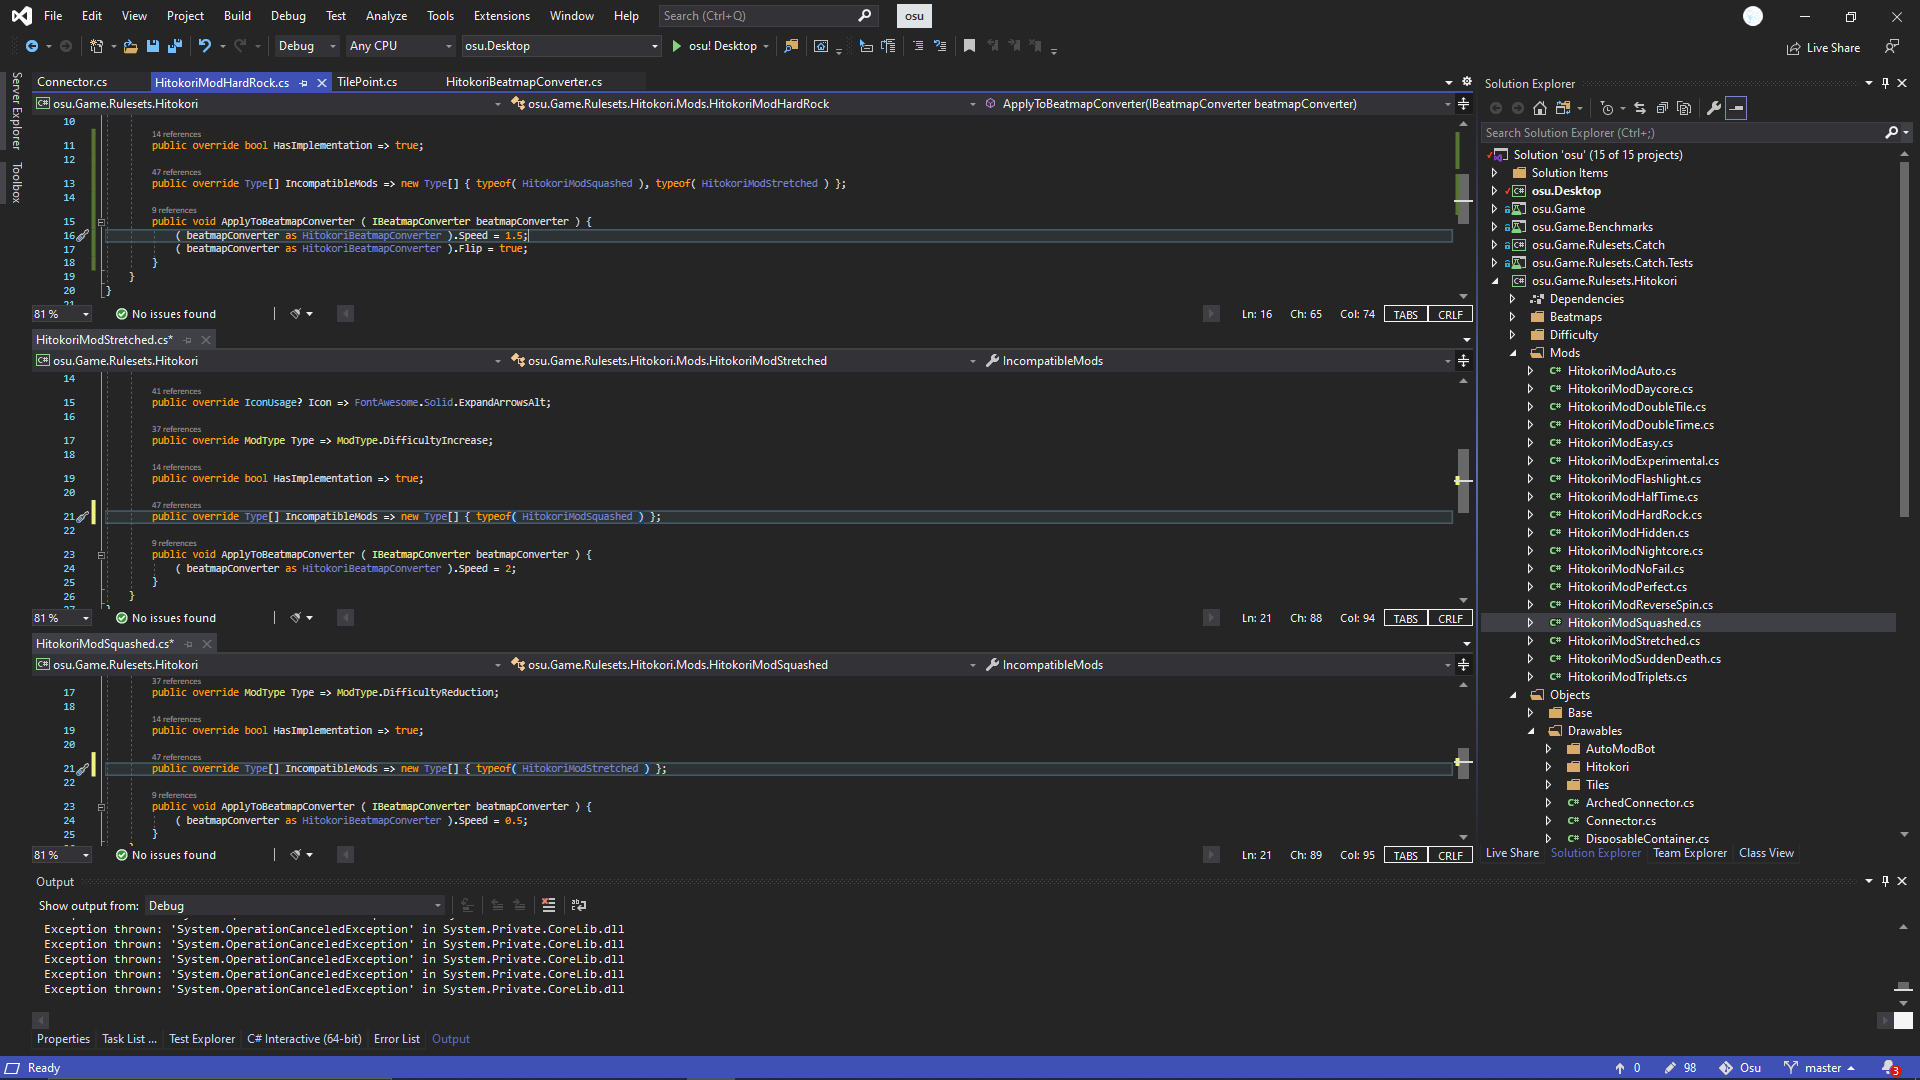Screen dimensions: 1920x1080
Task: Click the Live Share icon at top right
Action: tap(1794, 48)
